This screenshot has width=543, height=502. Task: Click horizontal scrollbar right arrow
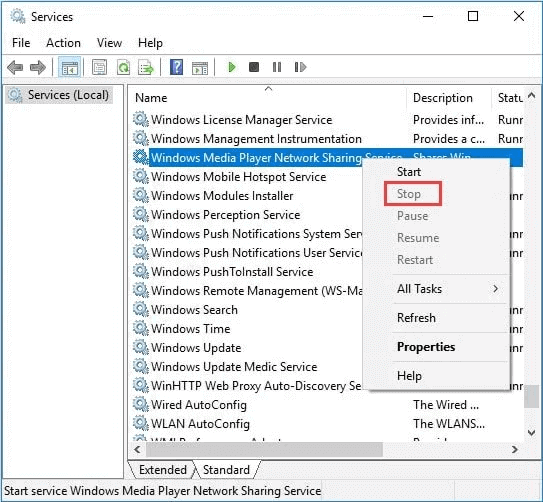tap(515, 449)
